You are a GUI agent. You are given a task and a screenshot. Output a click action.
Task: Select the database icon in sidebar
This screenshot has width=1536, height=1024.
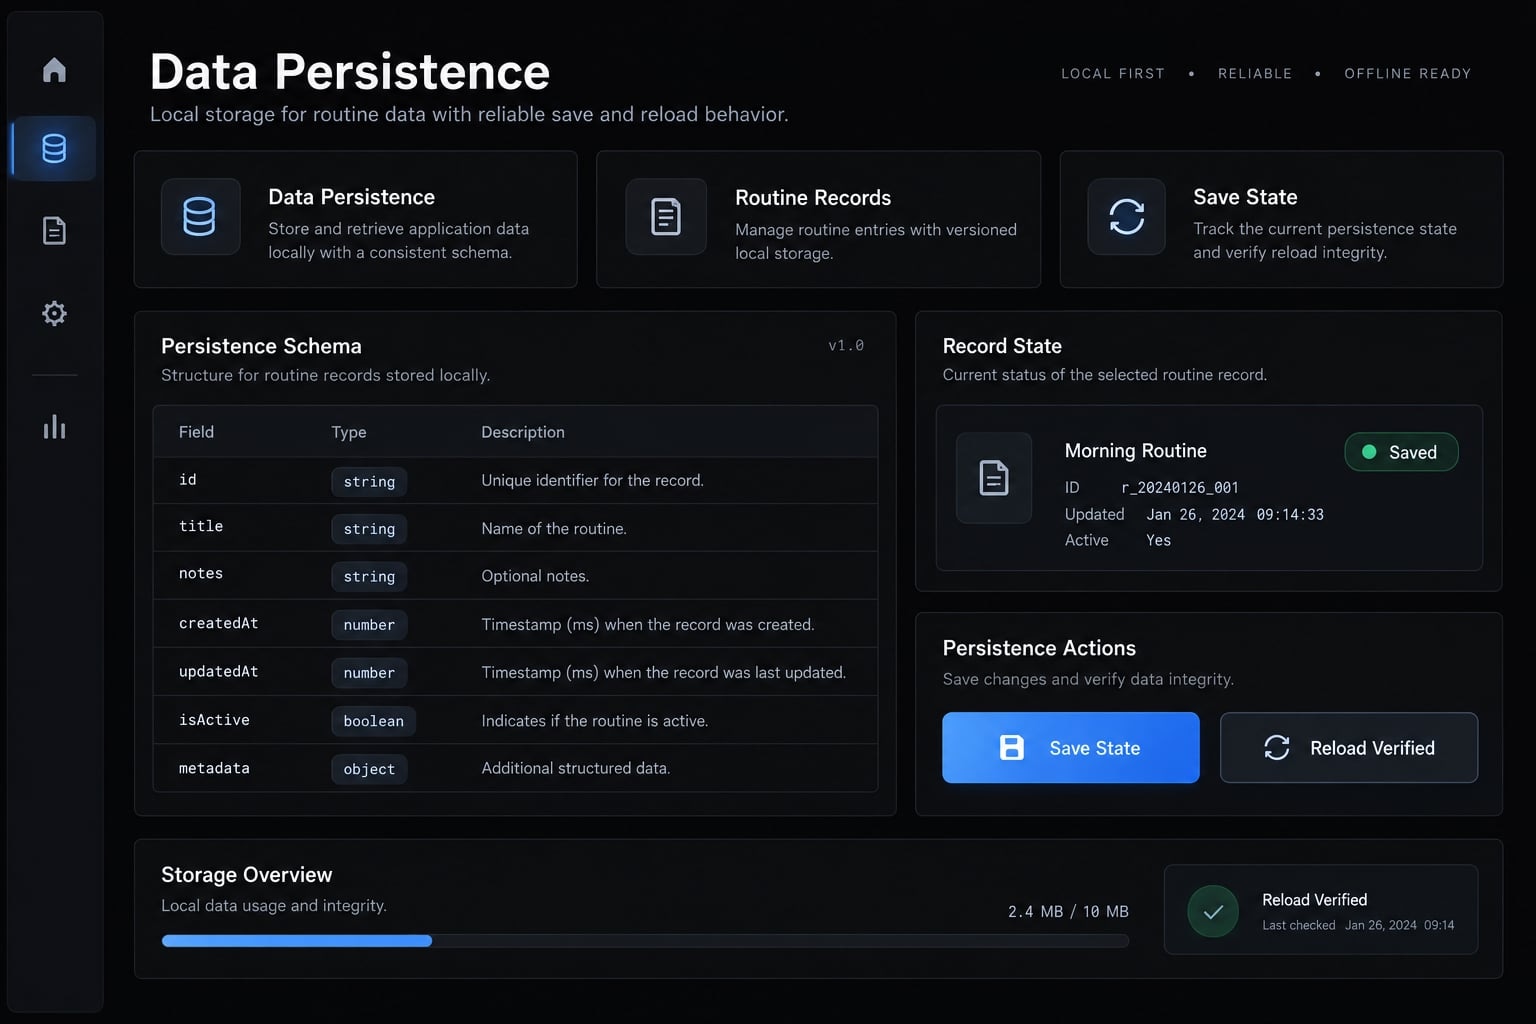[54, 149]
